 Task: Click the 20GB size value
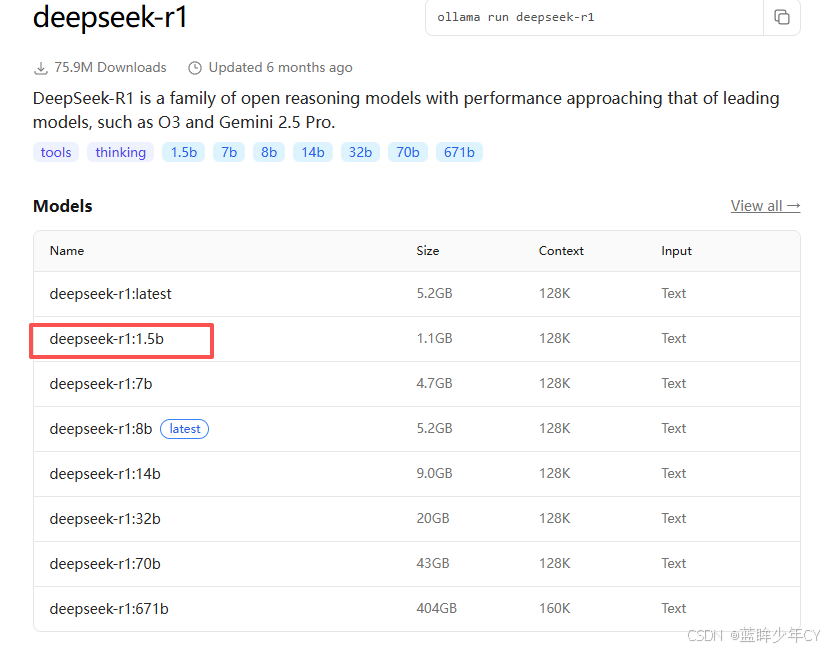[x=433, y=519]
